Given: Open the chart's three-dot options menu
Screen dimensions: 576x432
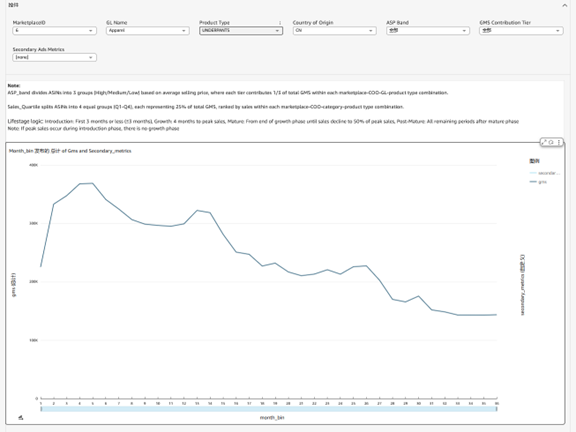Looking at the screenshot, I should [x=559, y=142].
